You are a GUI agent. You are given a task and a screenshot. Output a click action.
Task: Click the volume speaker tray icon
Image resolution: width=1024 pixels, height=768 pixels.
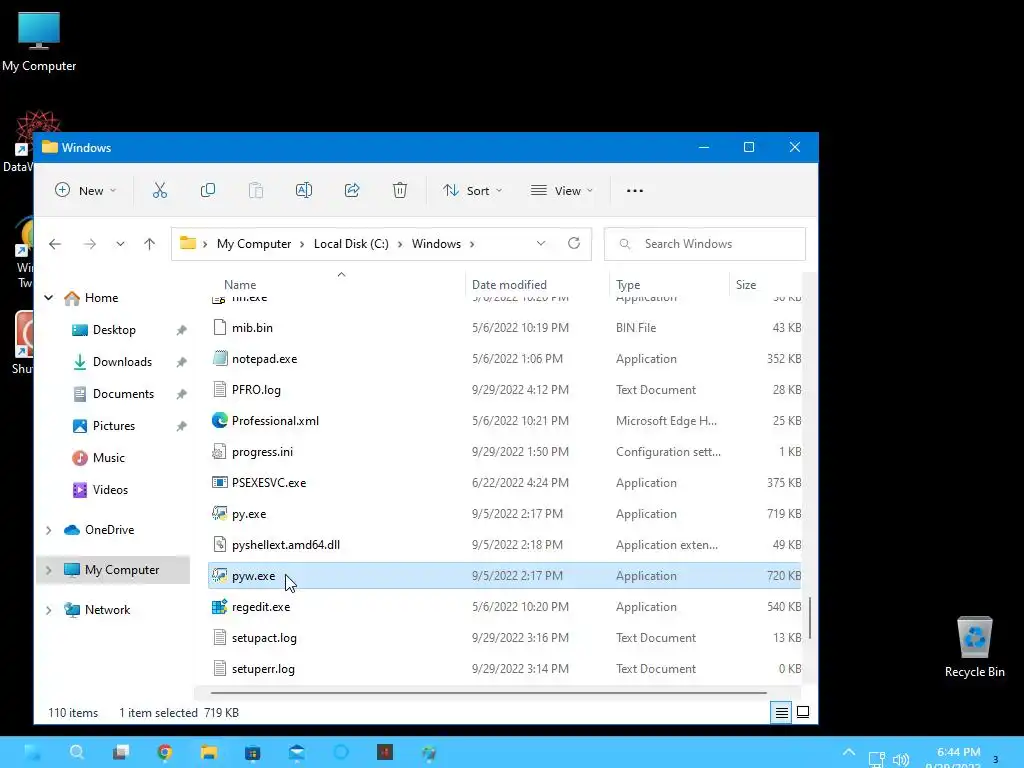pyautogui.click(x=901, y=760)
